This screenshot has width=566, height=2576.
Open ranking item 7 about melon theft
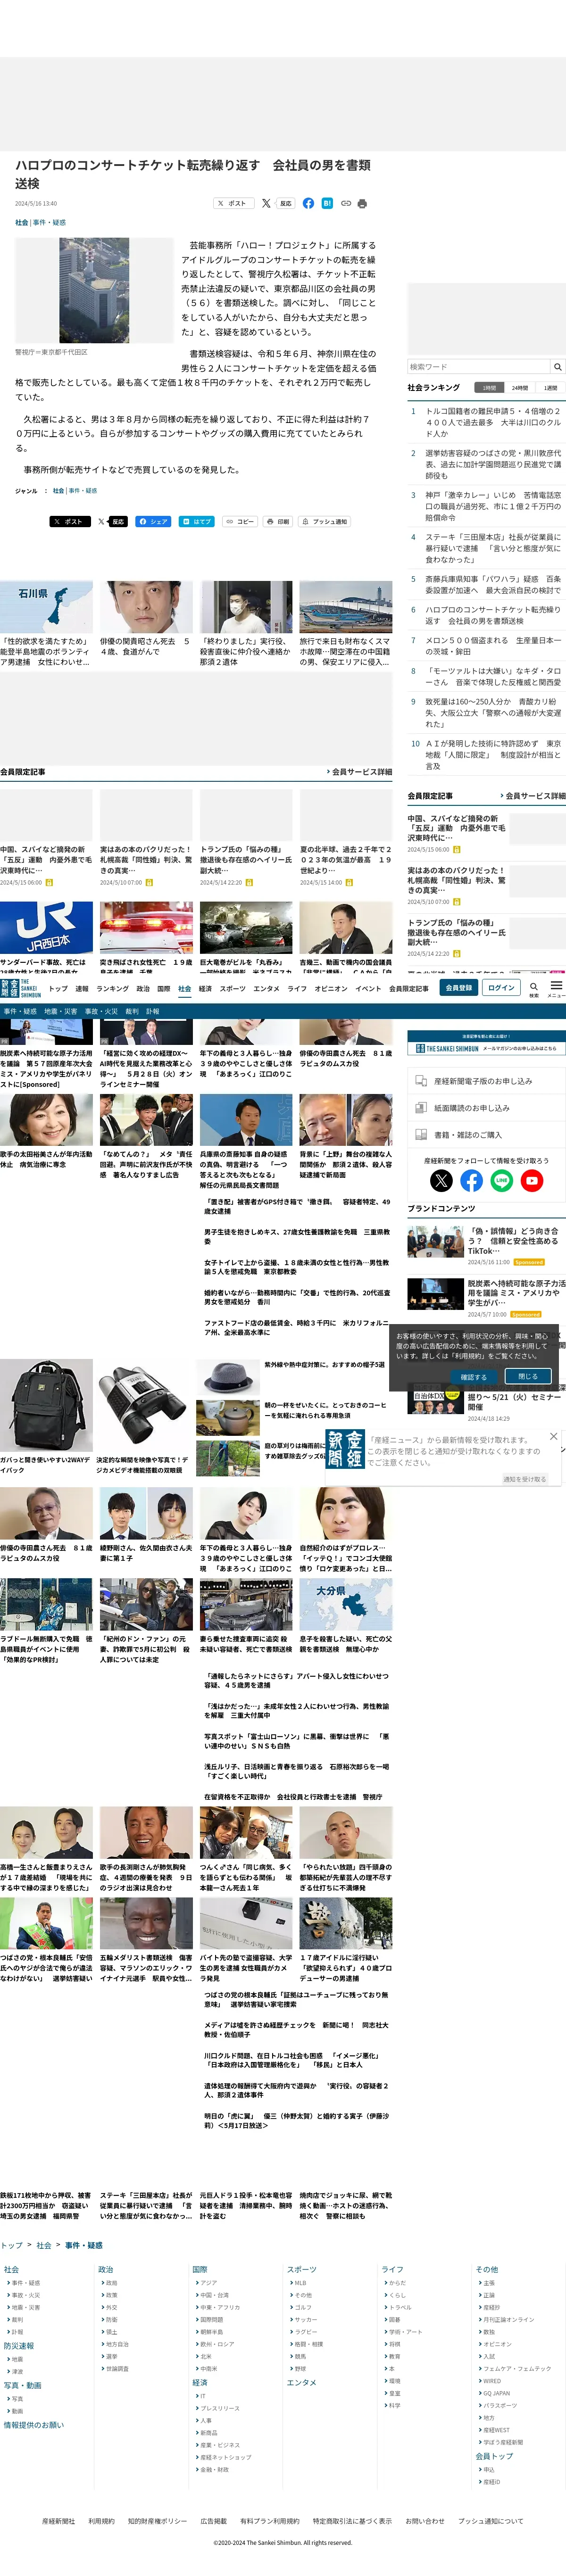pyautogui.click(x=493, y=645)
